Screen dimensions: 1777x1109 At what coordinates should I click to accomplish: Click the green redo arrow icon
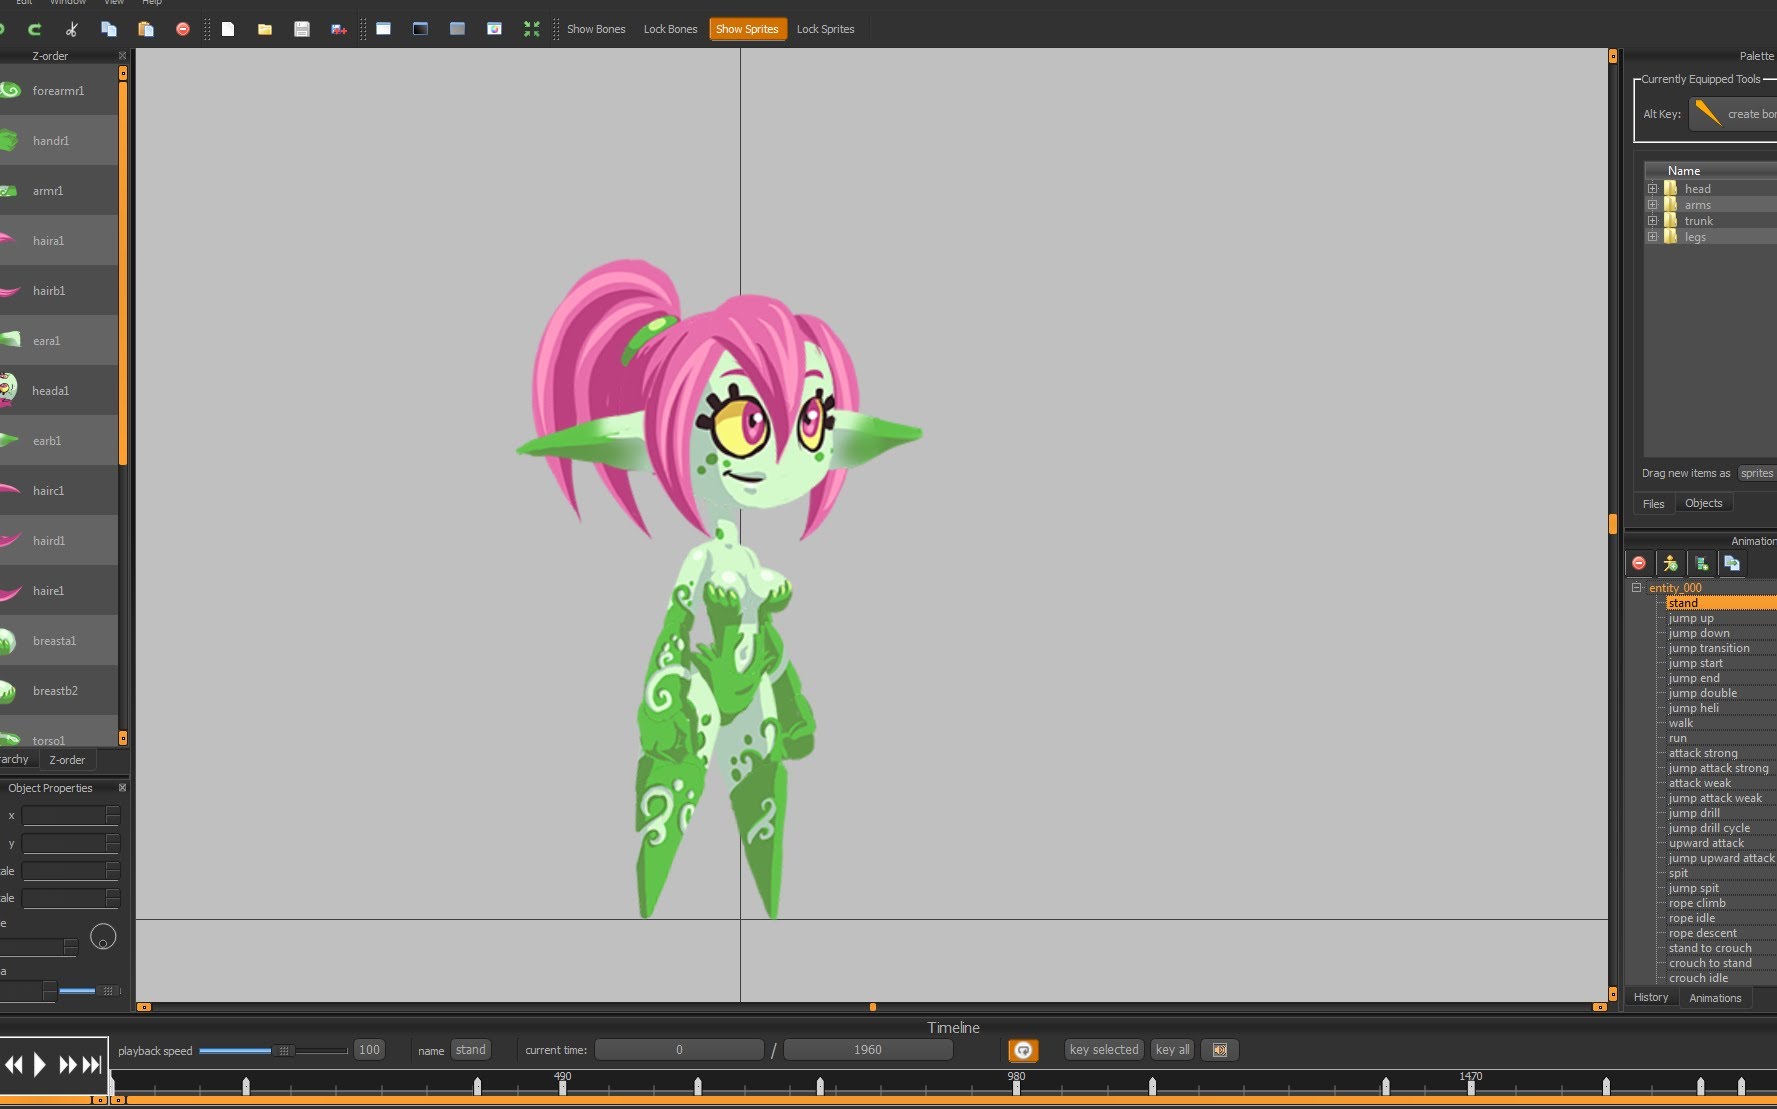(x=35, y=29)
